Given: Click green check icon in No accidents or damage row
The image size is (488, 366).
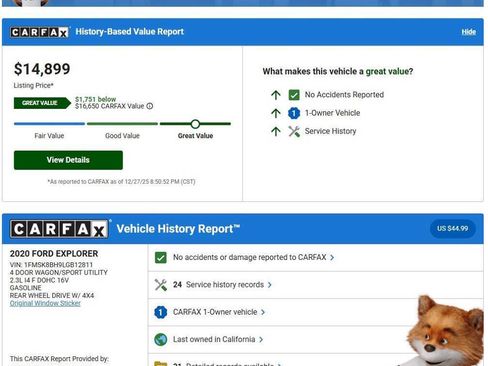Looking at the screenshot, I should pyautogui.click(x=161, y=258).
